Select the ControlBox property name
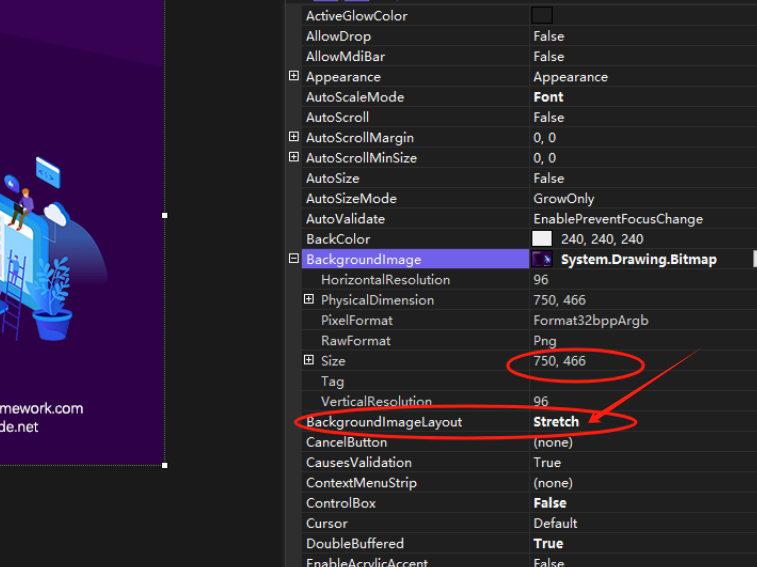Screen dimensions: 757x567 pos(341,503)
